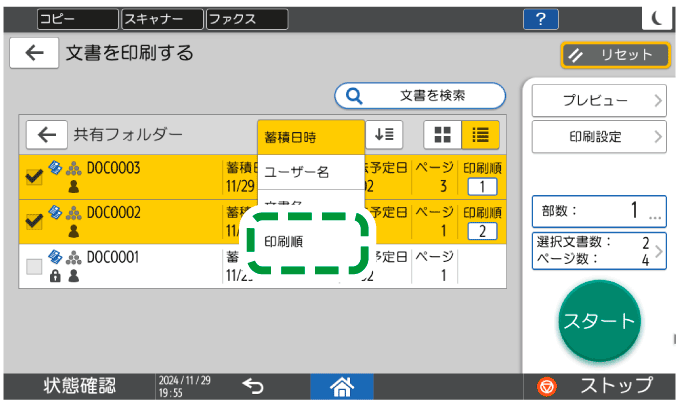Viewport: 683px width, 404px height.
Task: Choose 印刷順 in sort menu
Action: 308,242
